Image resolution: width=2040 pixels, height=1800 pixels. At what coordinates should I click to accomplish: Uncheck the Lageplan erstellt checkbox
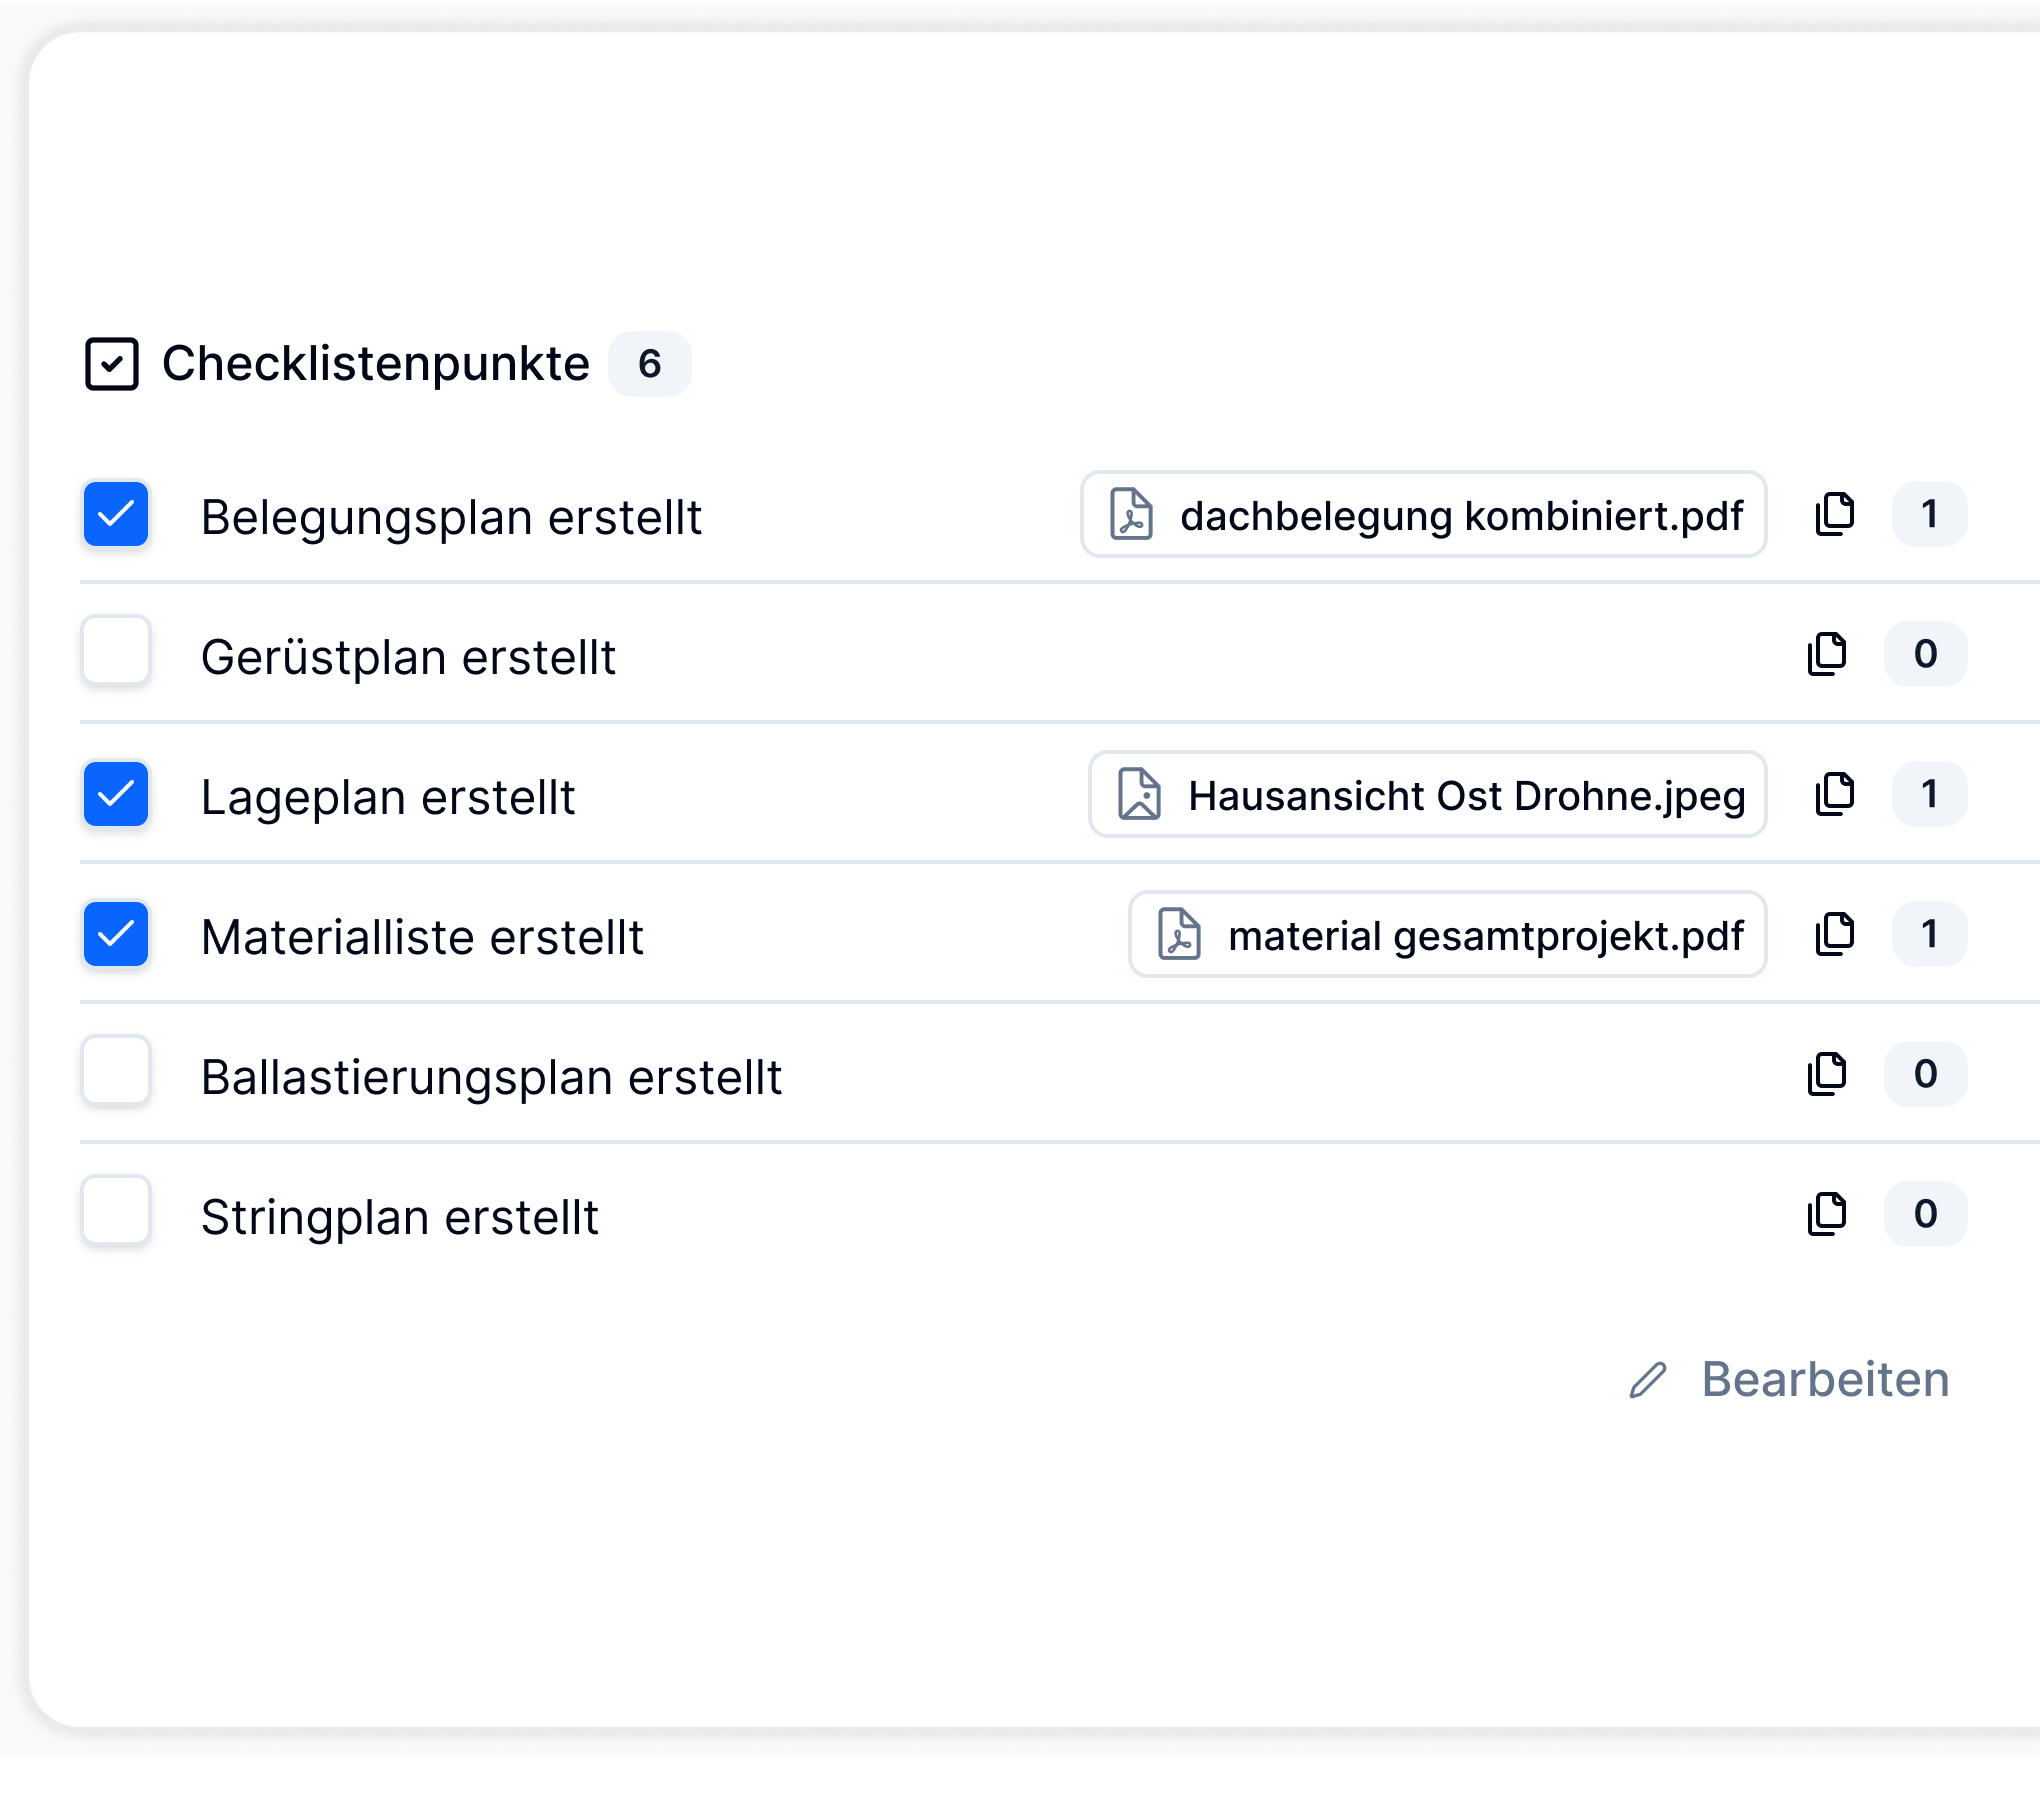point(116,794)
